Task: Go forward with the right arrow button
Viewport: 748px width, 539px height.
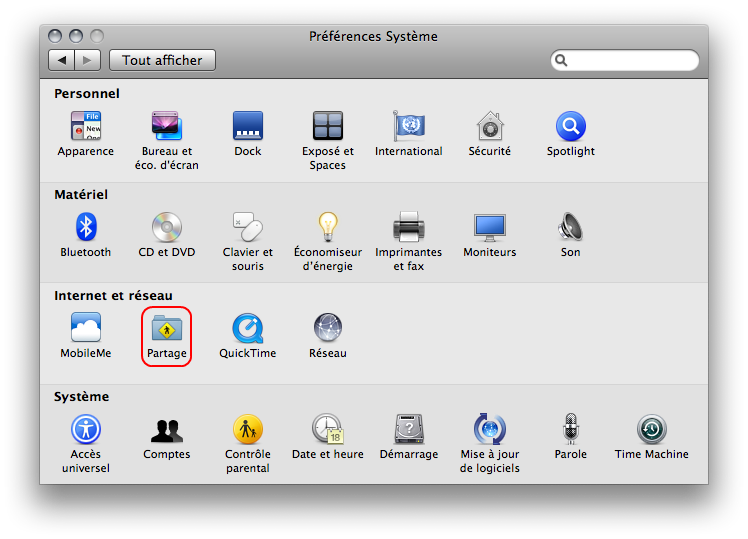Action: [87, 60]
